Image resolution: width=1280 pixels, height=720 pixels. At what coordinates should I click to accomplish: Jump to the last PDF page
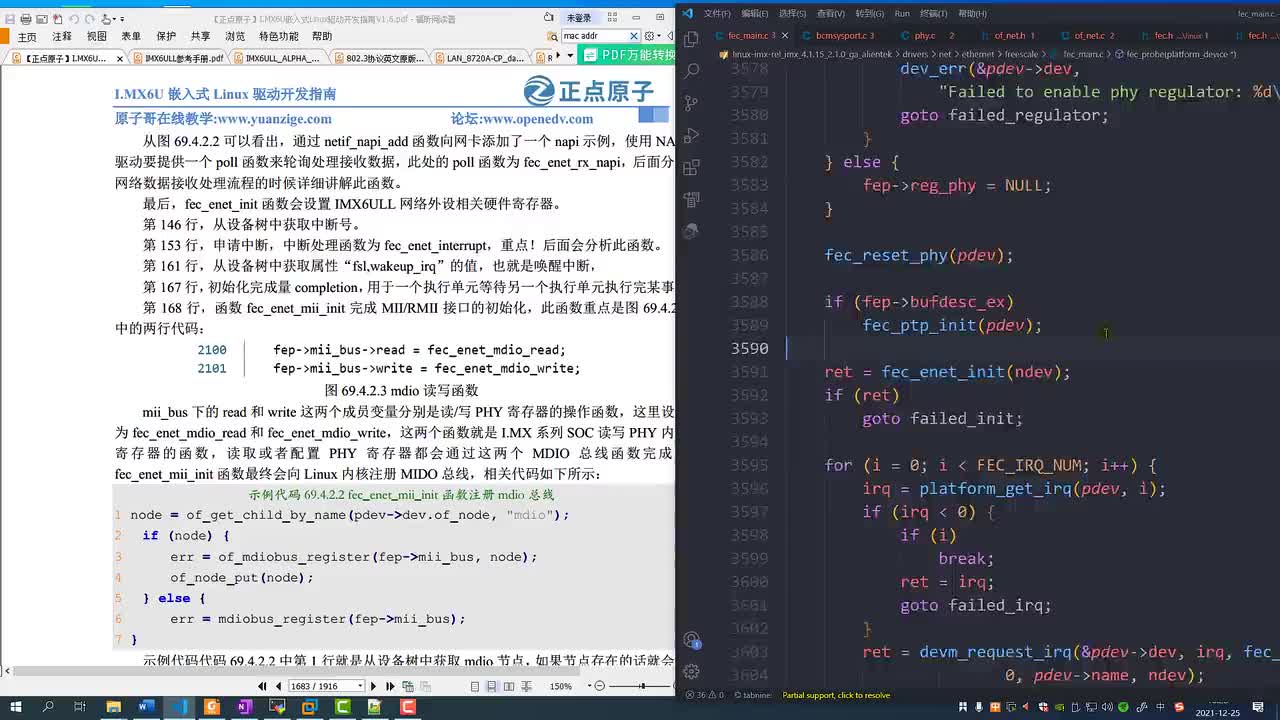click(x=390, y=686)
